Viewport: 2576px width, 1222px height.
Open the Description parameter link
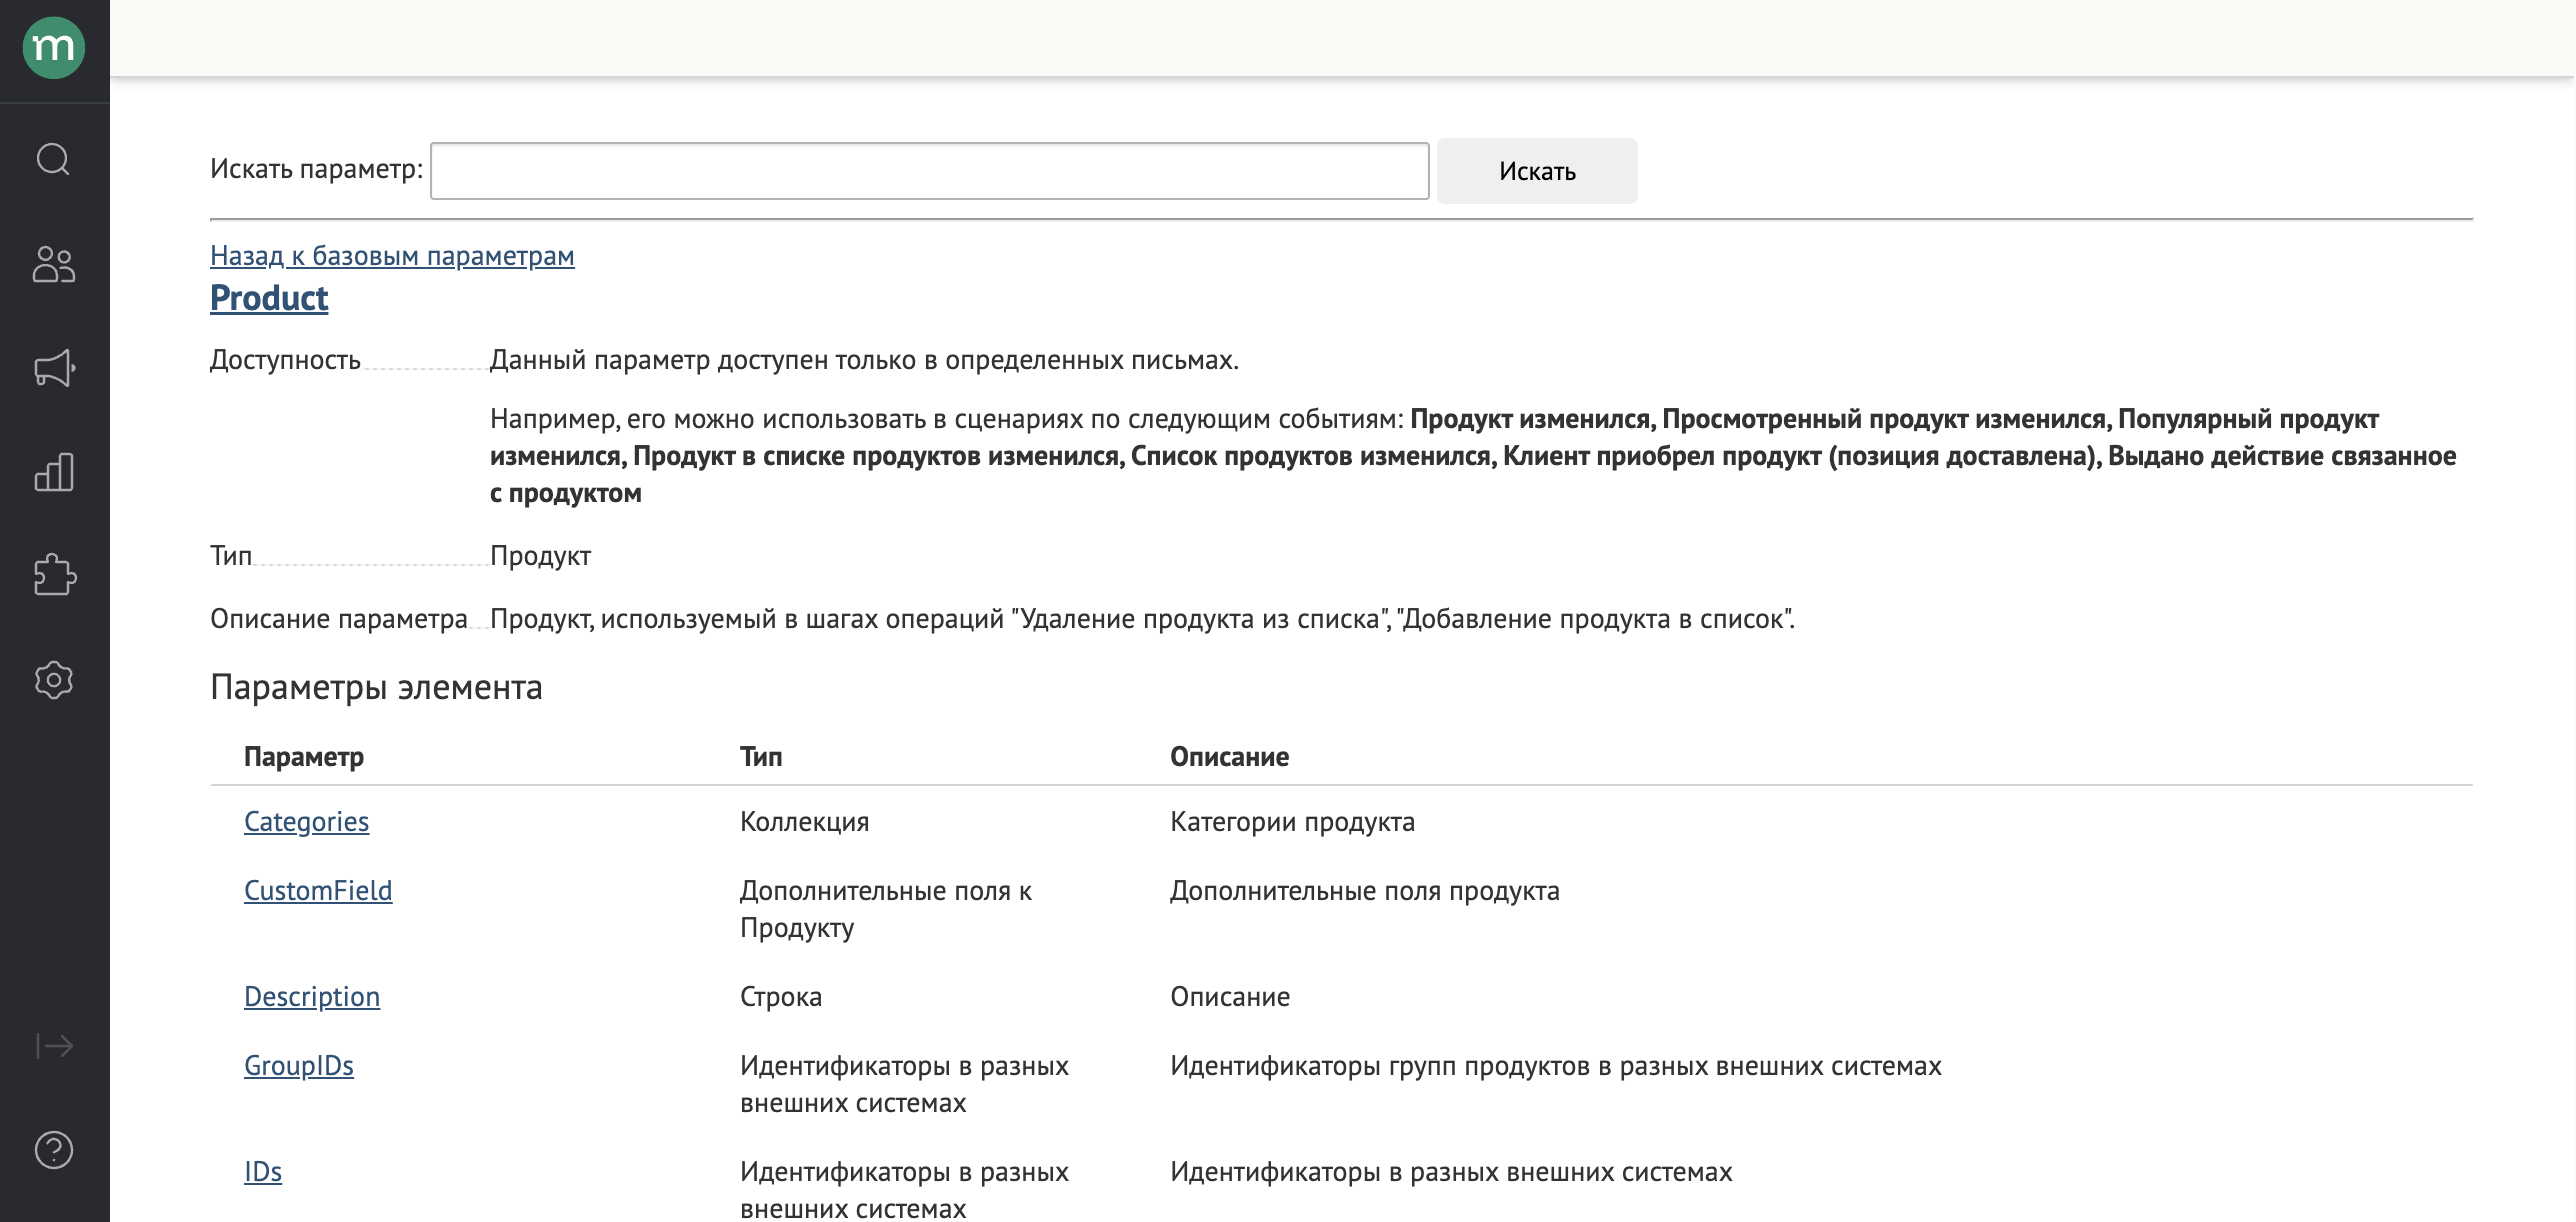coord(312,997)
